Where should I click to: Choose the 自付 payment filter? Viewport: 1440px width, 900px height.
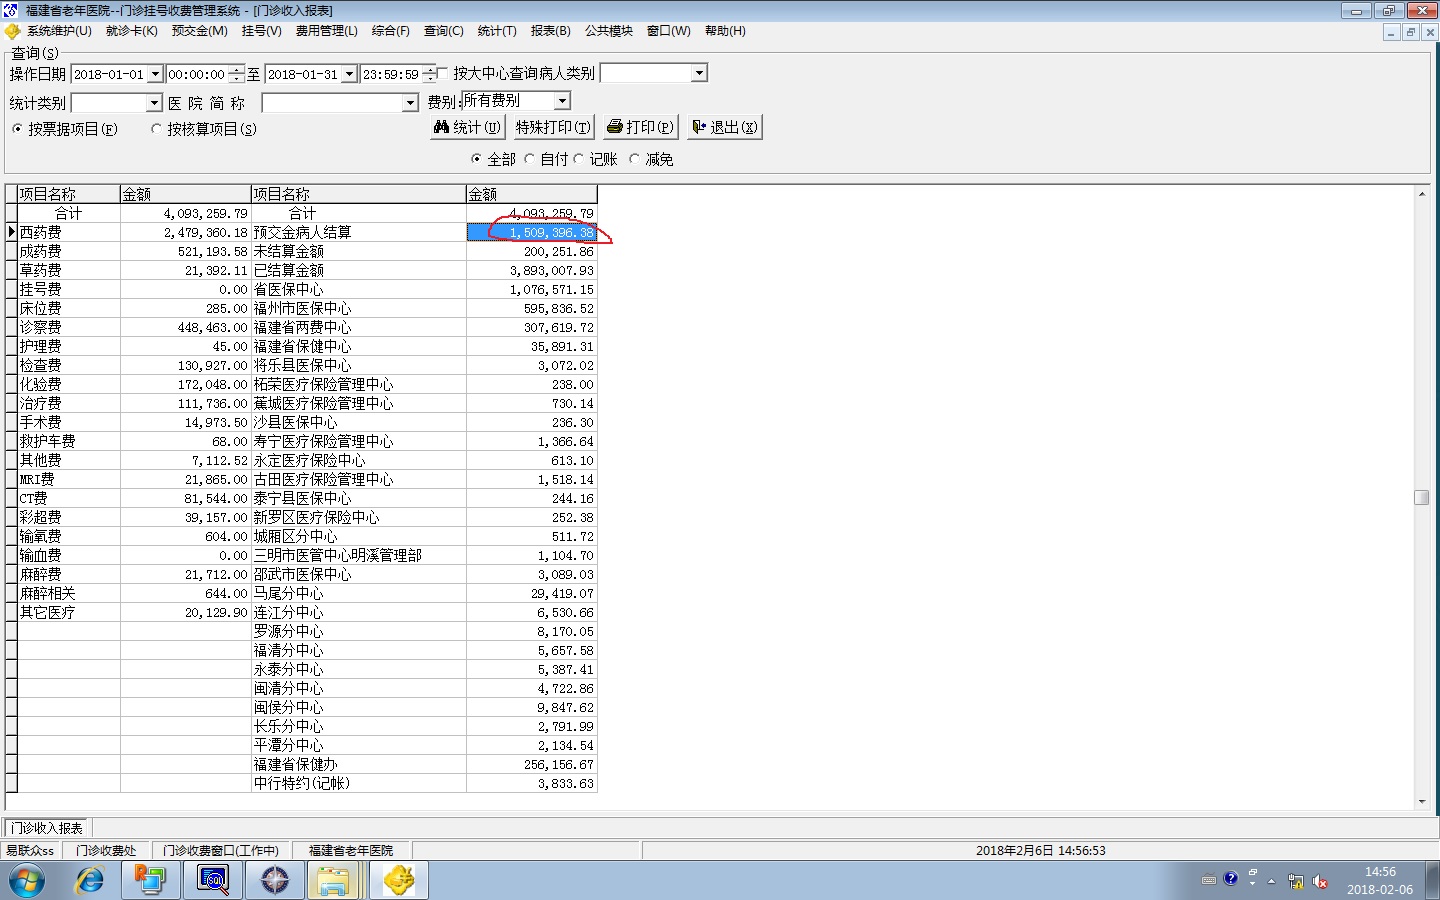coord(529,159)
